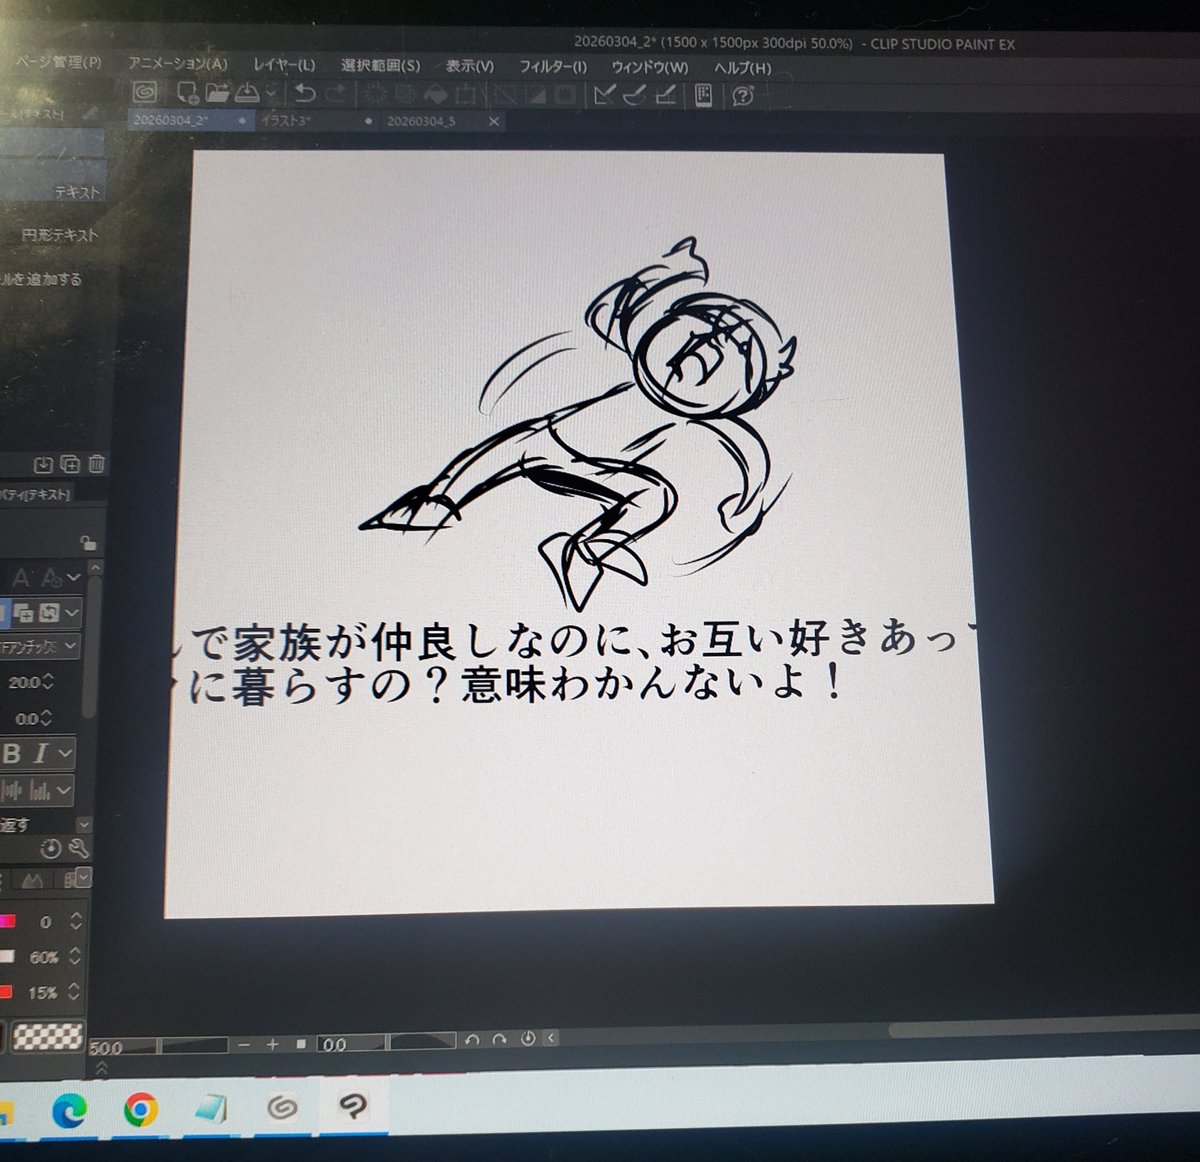1200x1162 pixels.
Task: Adjust hue value 0 stepper
Action: (76, 921)
